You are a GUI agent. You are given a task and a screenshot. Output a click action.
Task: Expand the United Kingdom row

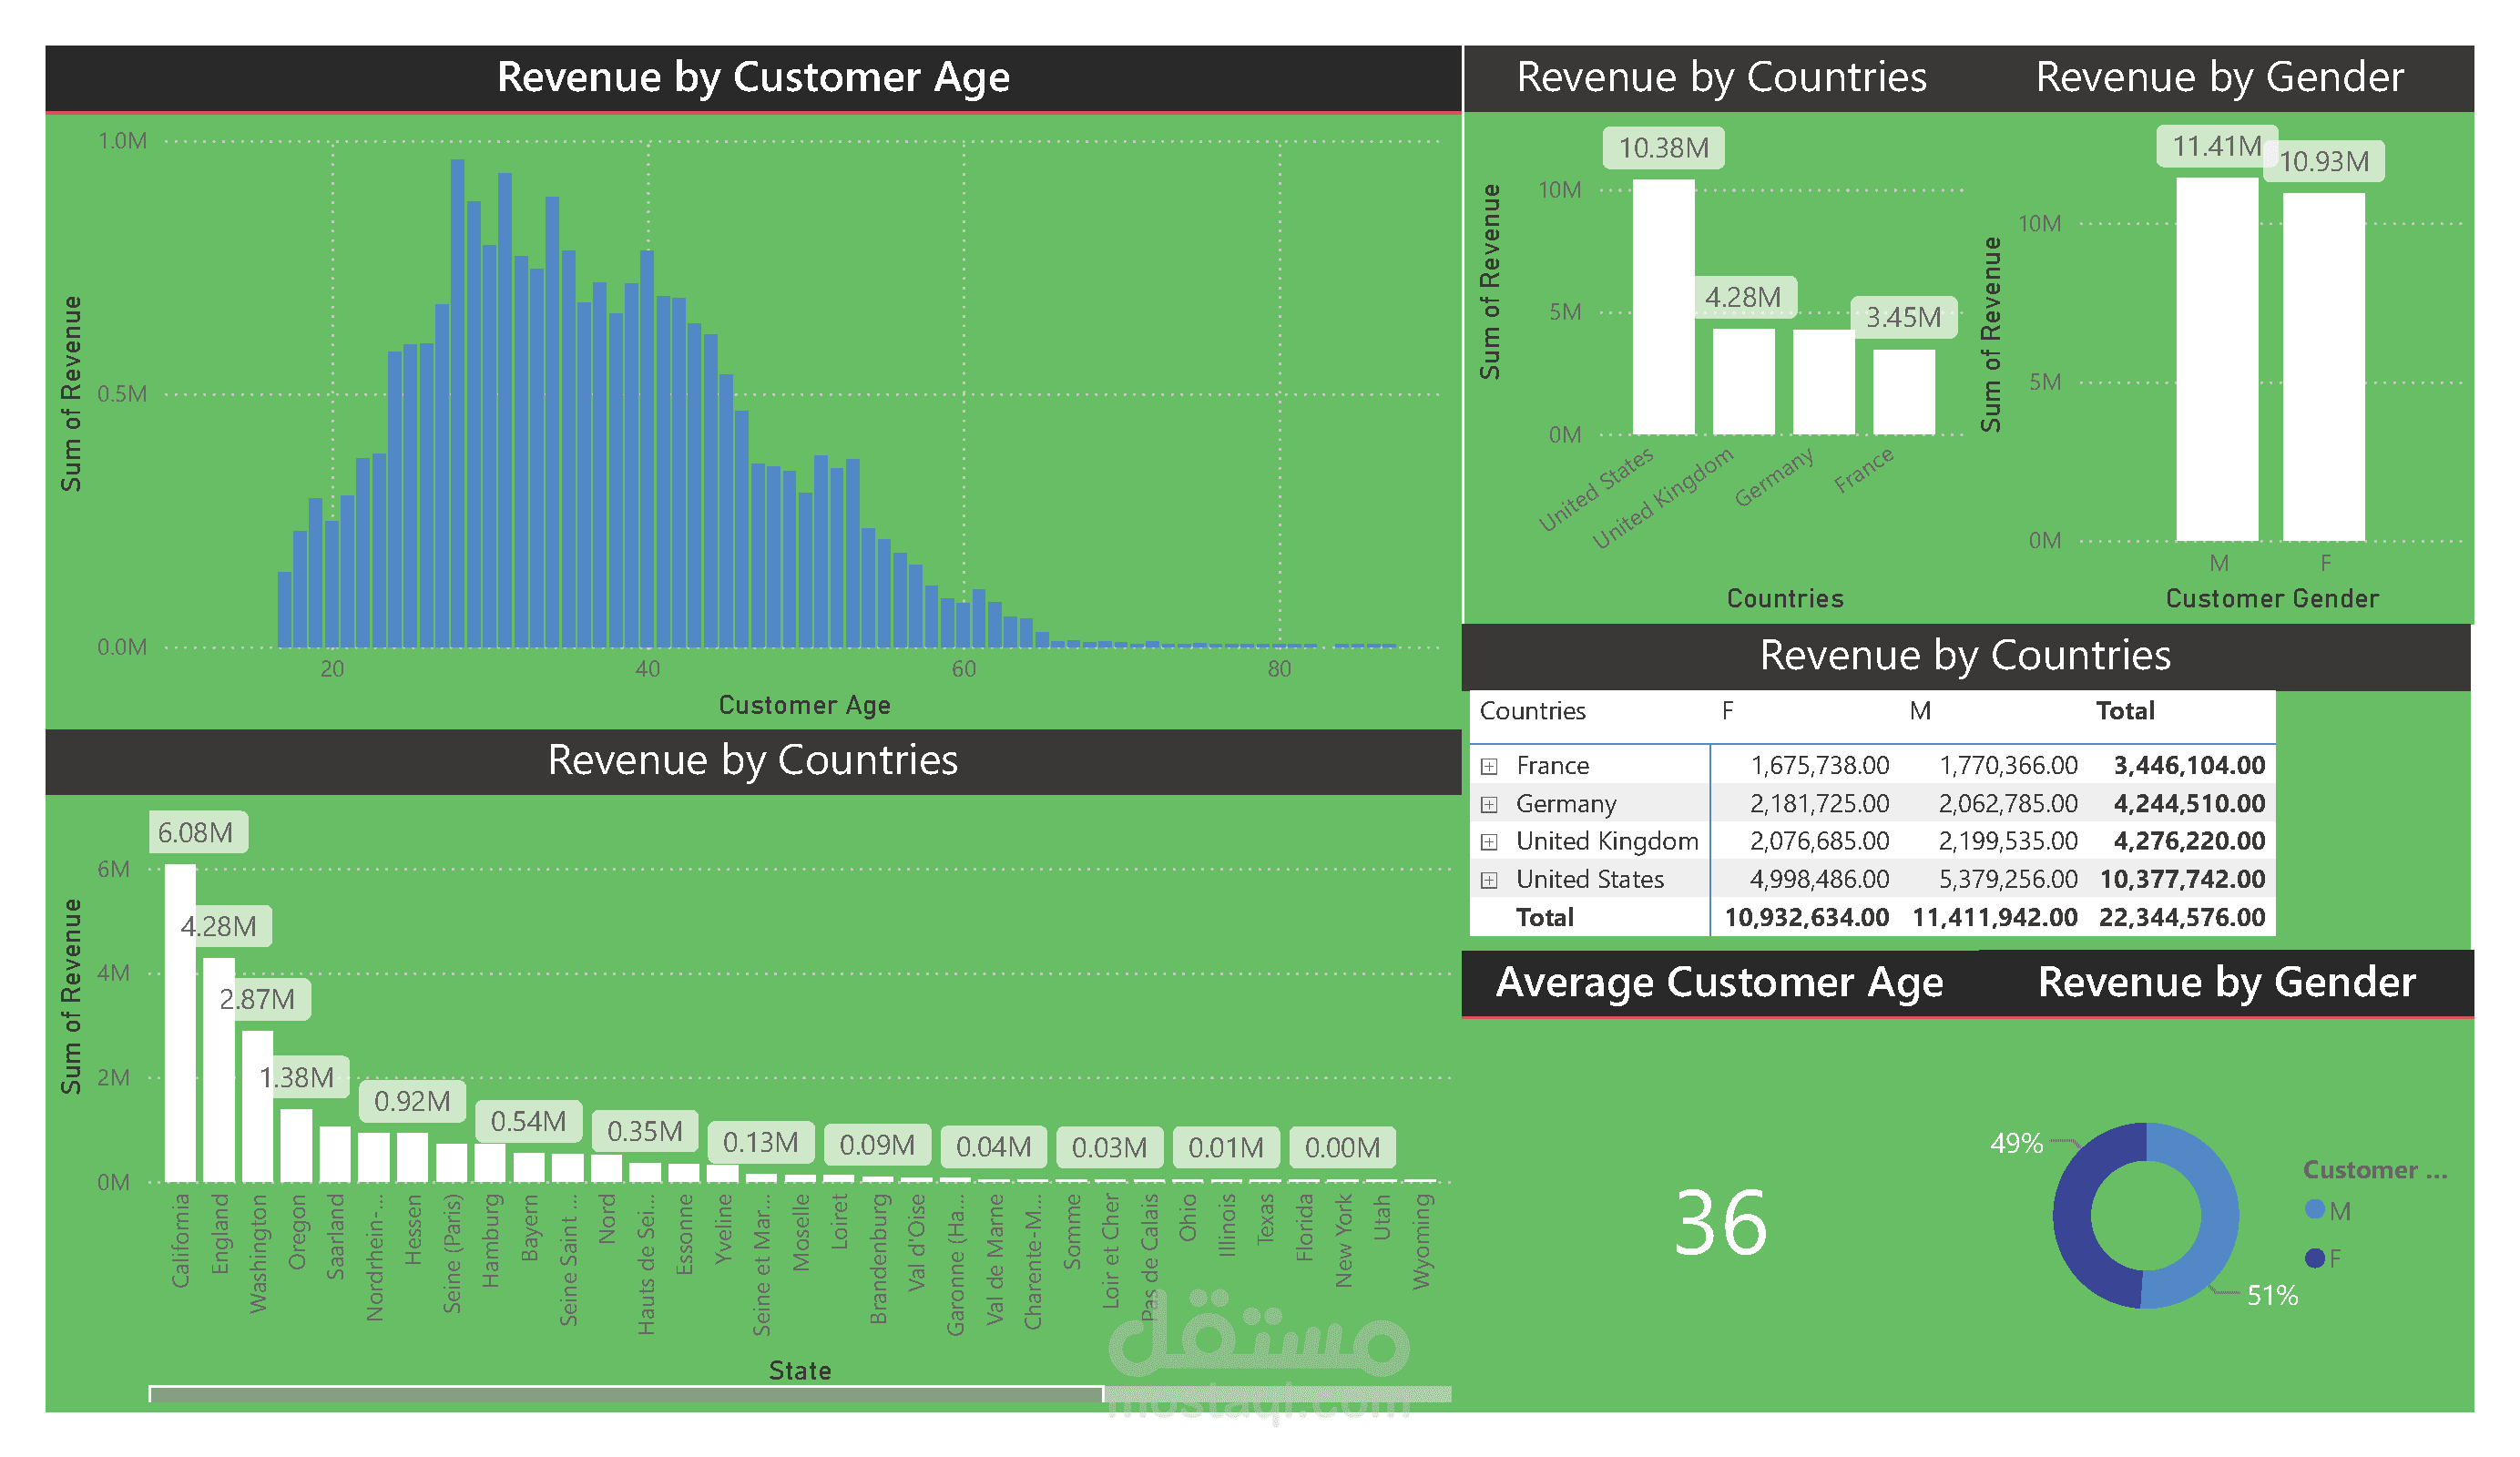1489,842
